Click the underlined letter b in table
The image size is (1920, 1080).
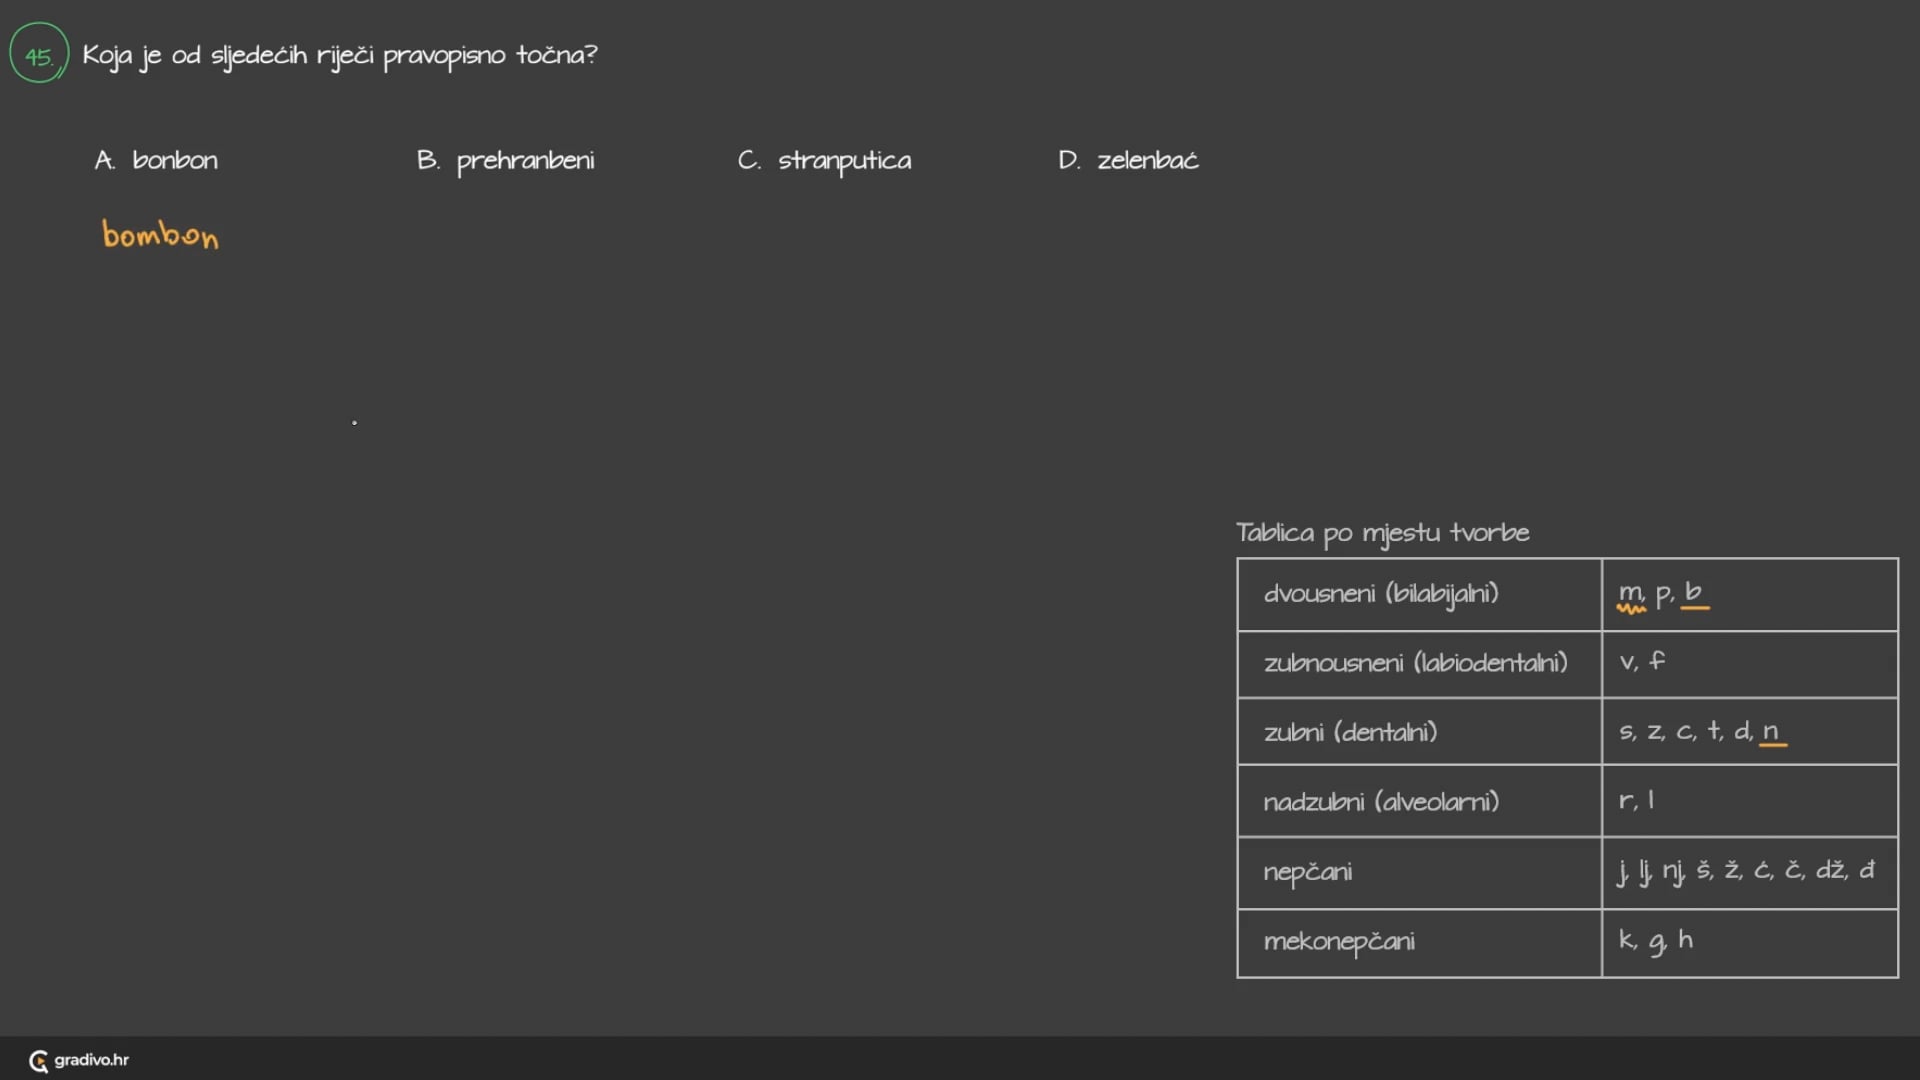[1693, 592]
